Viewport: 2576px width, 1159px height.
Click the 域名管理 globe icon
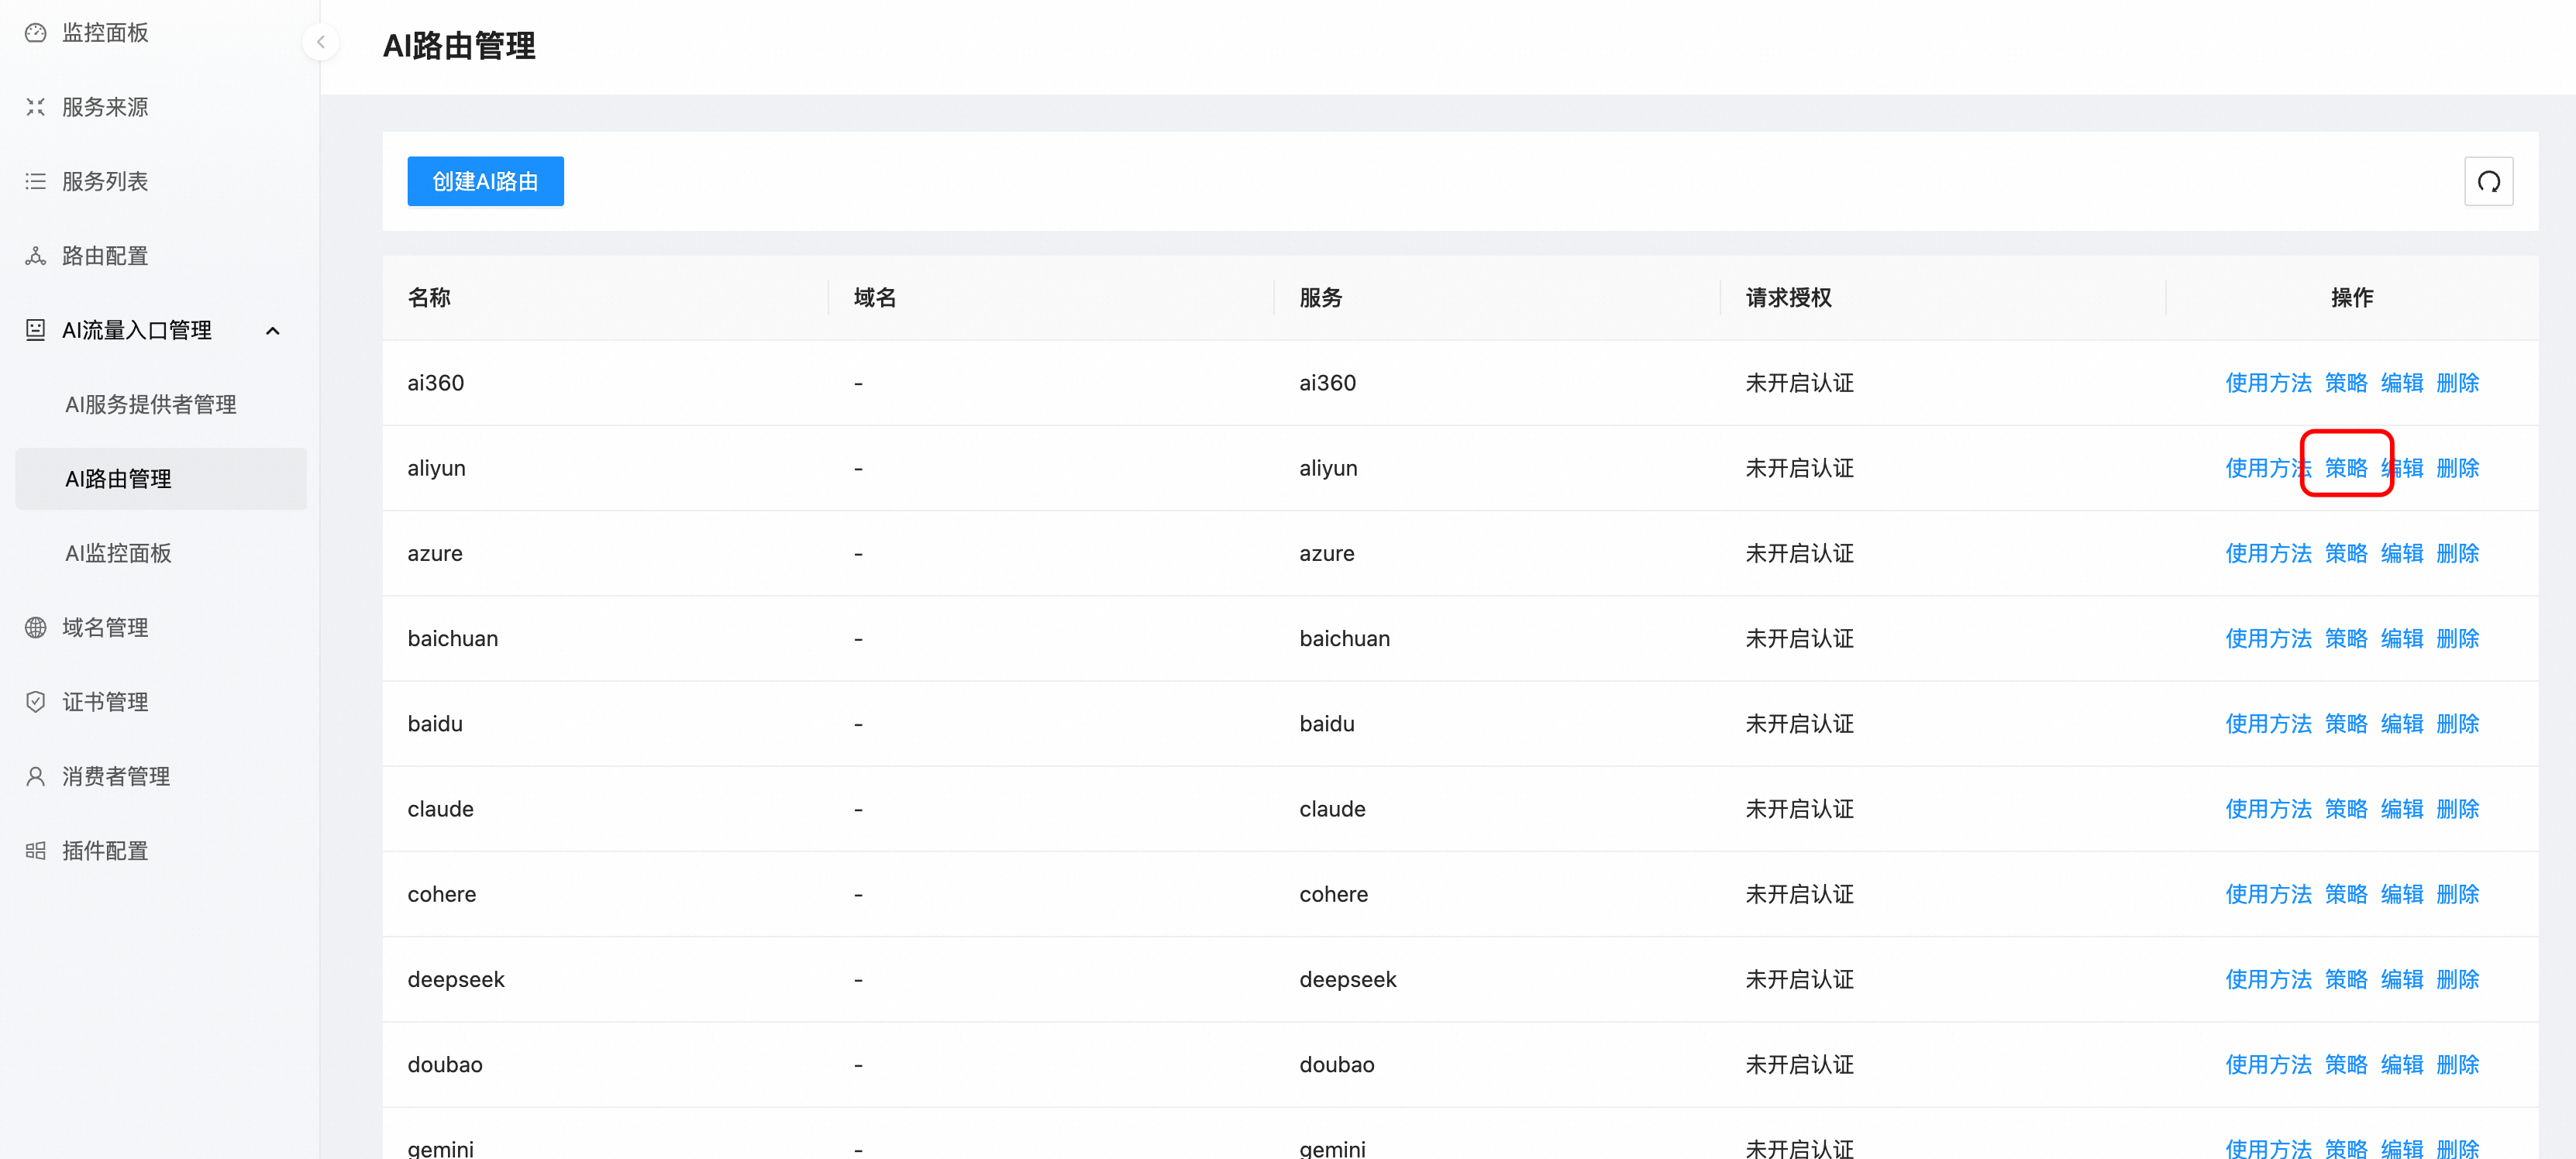[35, 628]
